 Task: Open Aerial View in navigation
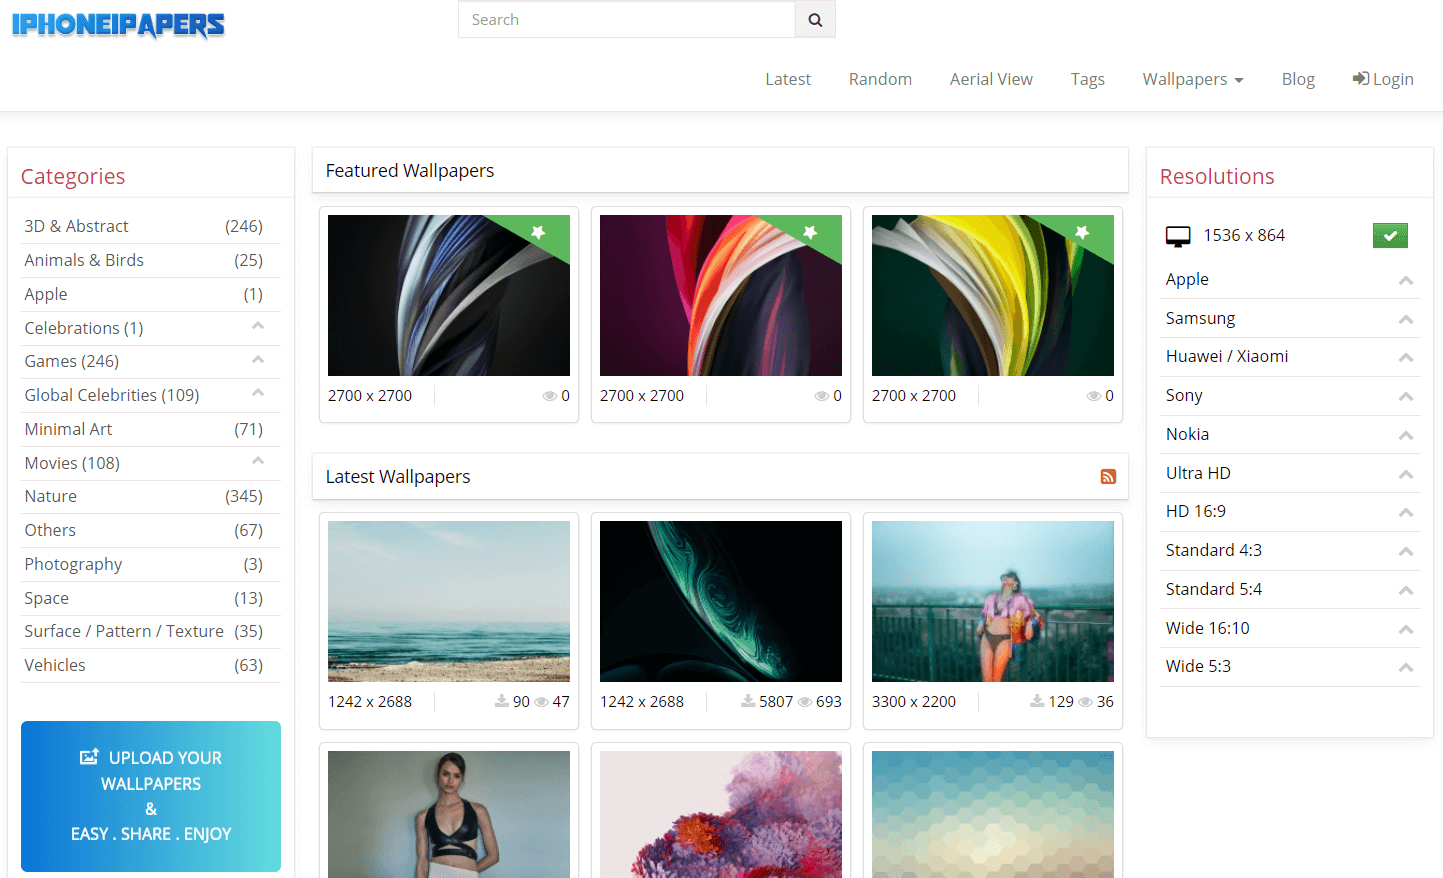click(x=991, y=79)
